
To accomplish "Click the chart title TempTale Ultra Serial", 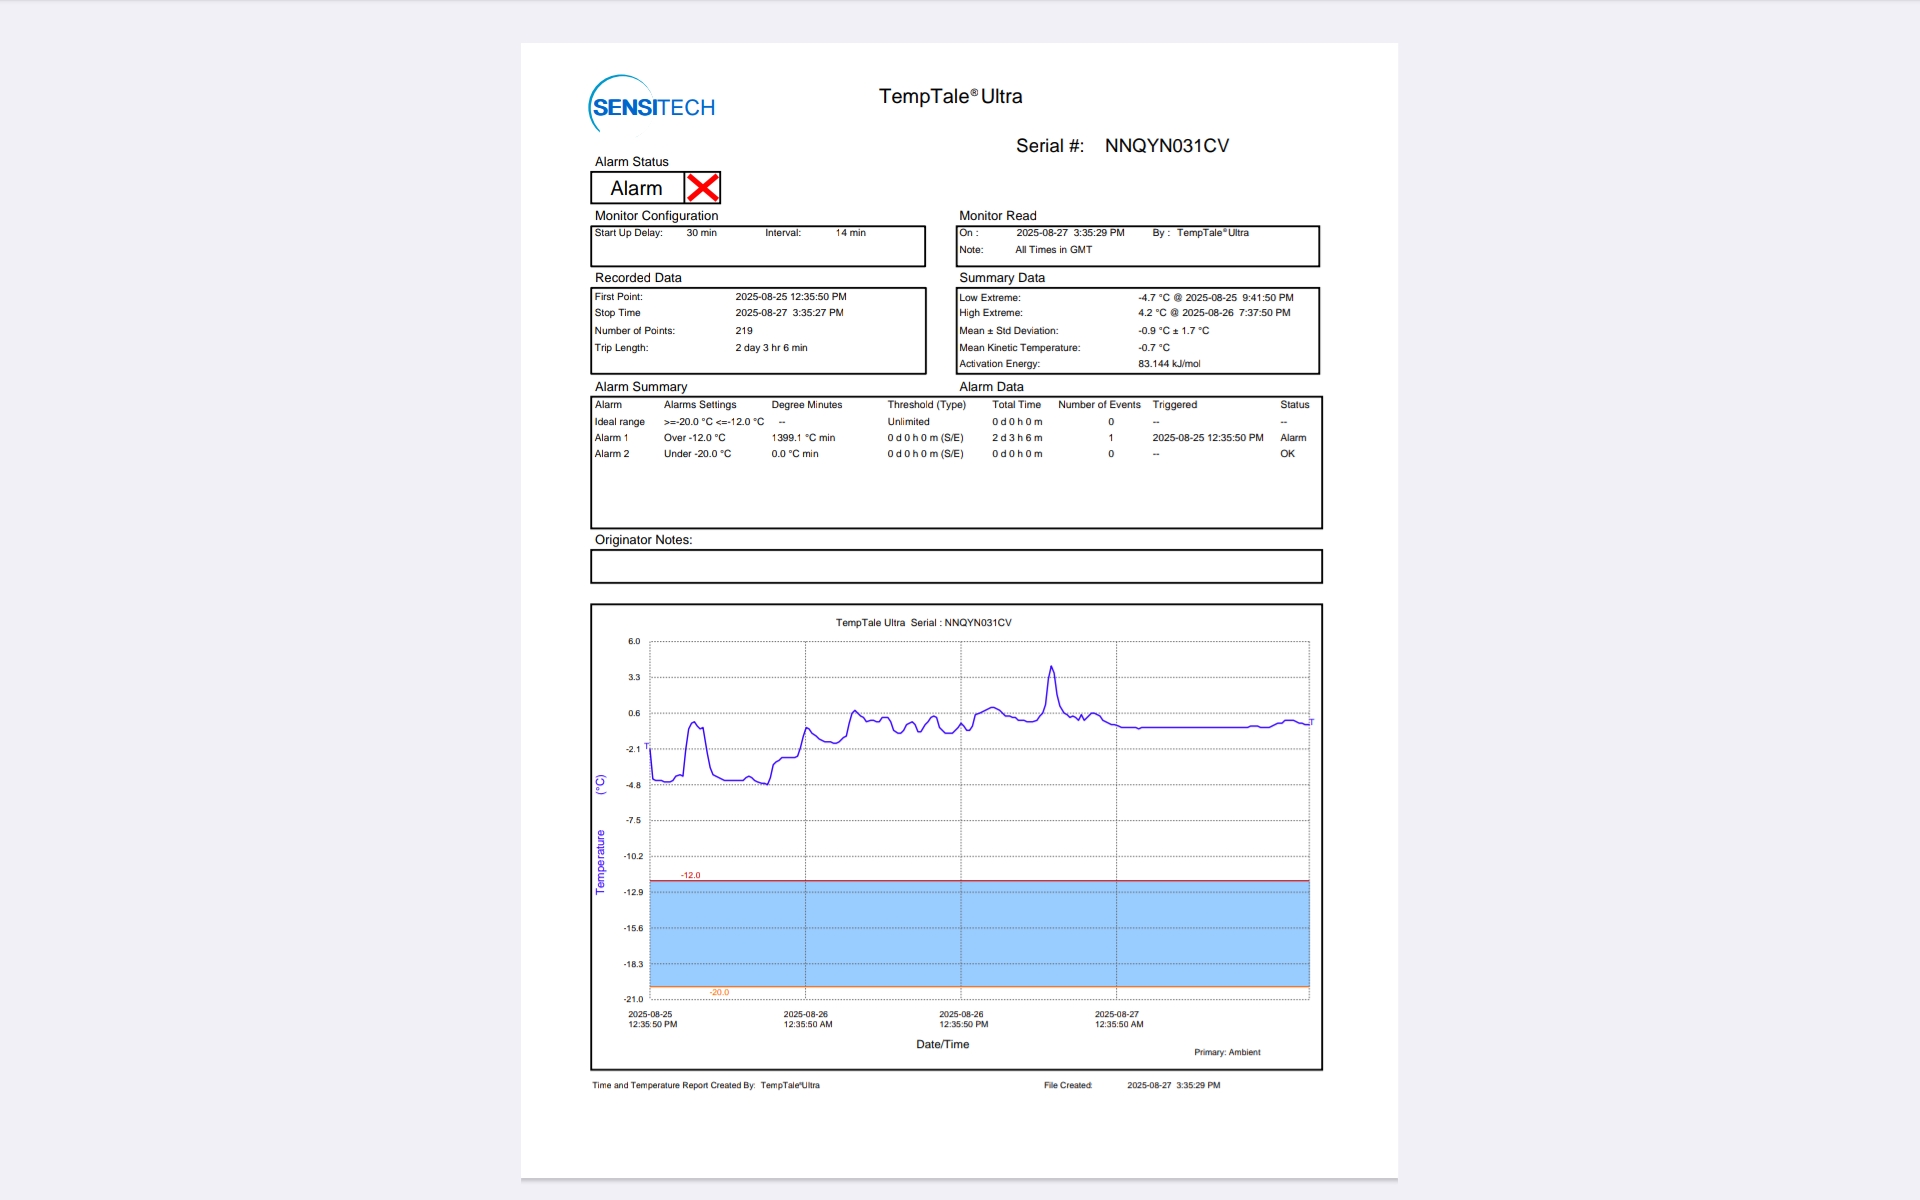I will (x=923, y=623).
